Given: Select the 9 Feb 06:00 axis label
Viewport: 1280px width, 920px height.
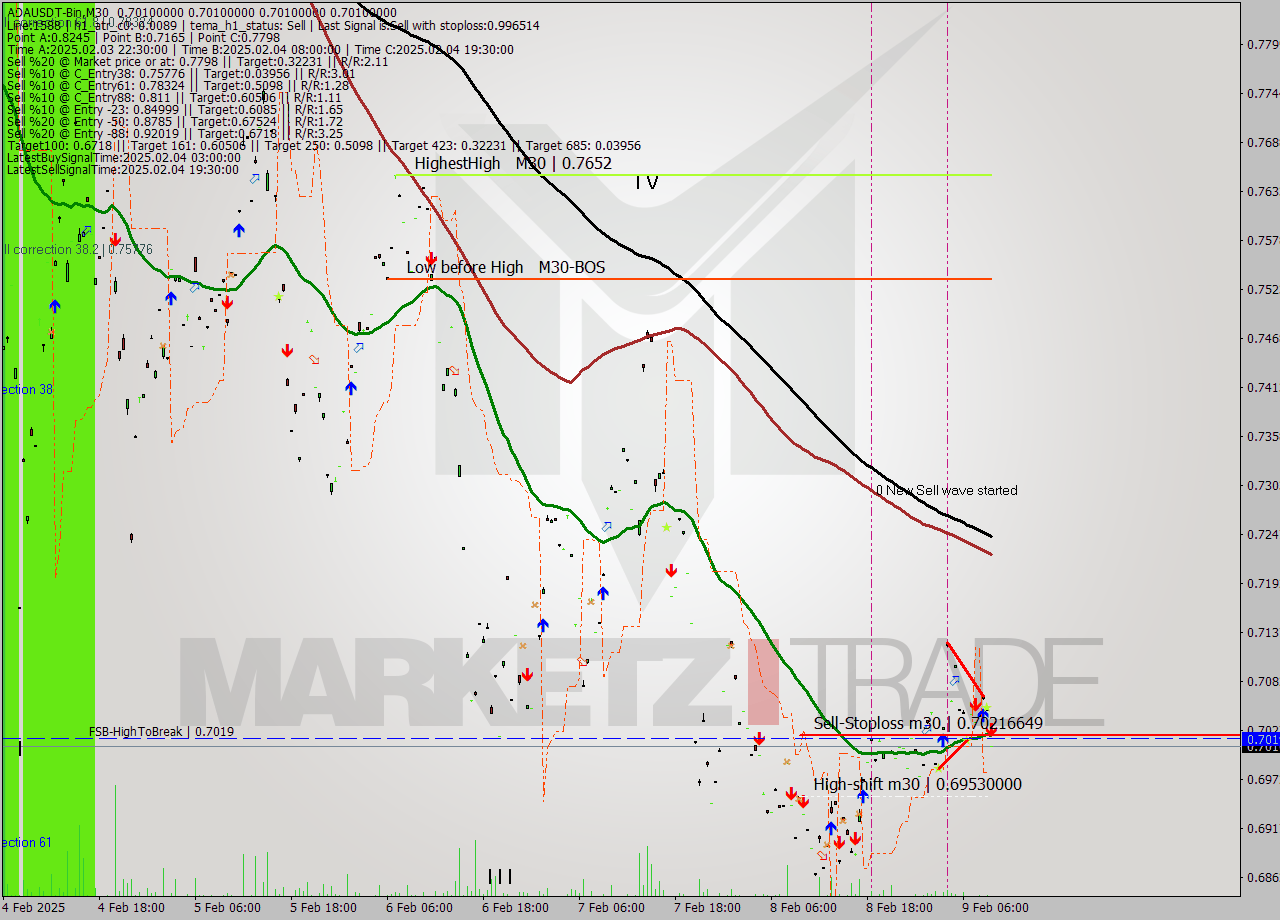Looking at the screenshot, I should [x=996, y=907].
